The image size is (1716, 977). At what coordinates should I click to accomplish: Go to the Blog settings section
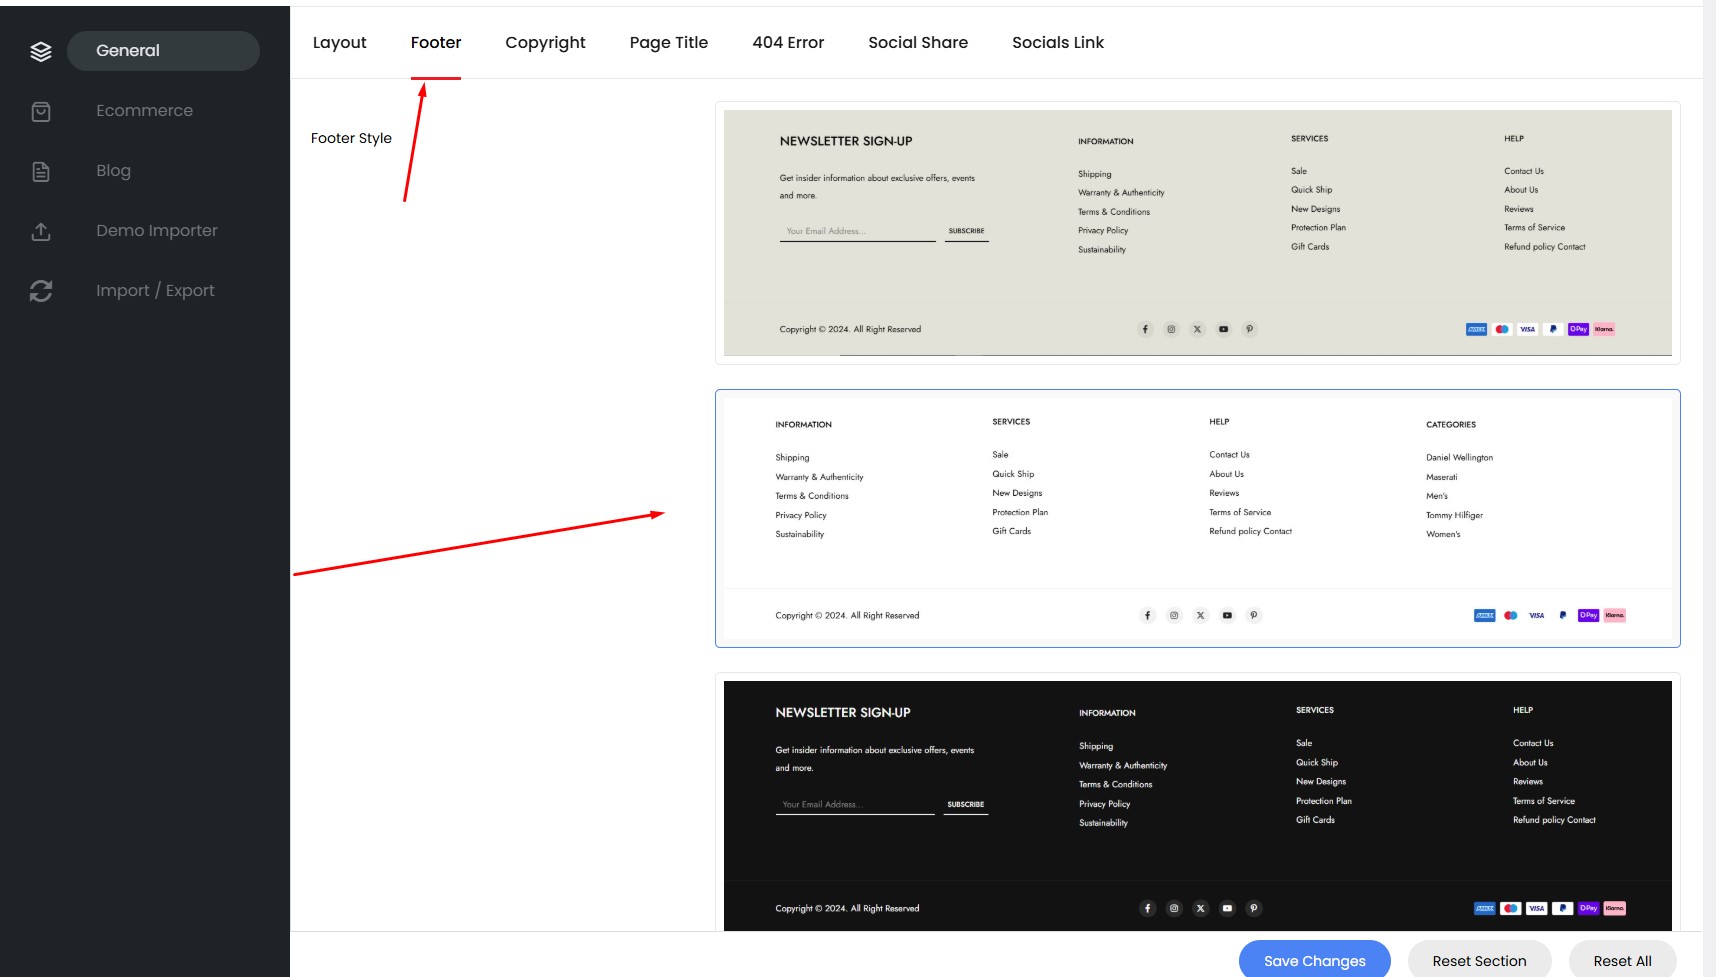(114, 171)
